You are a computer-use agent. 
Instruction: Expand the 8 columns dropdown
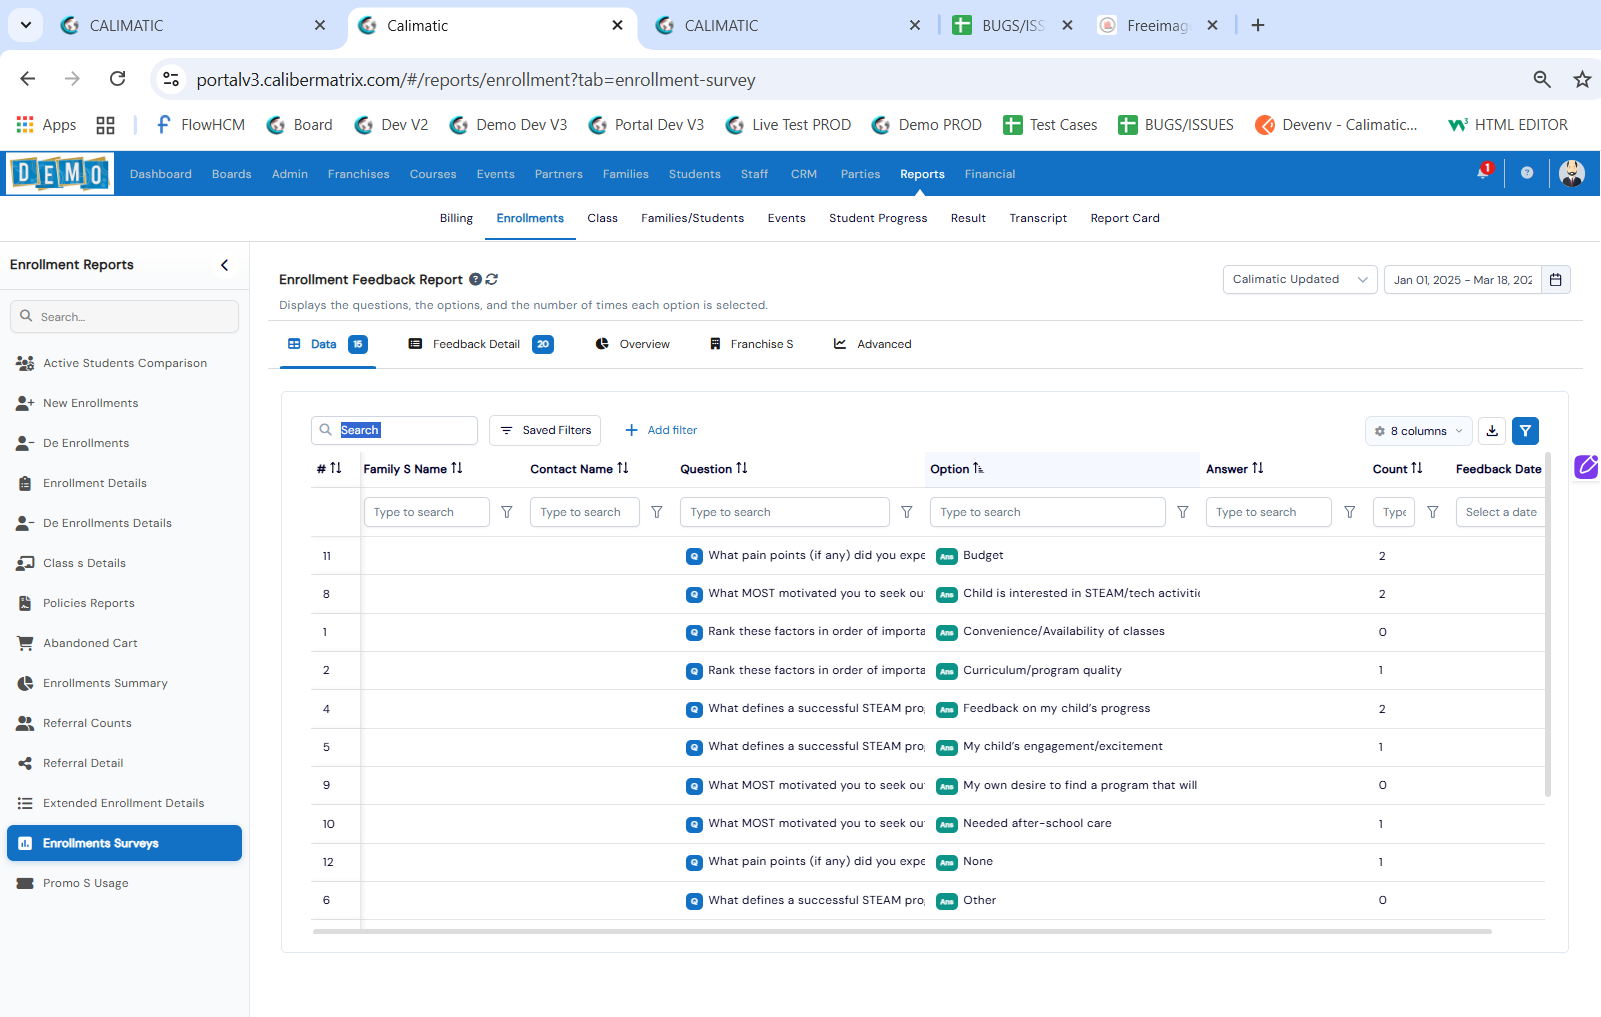tap(1418, 431)
